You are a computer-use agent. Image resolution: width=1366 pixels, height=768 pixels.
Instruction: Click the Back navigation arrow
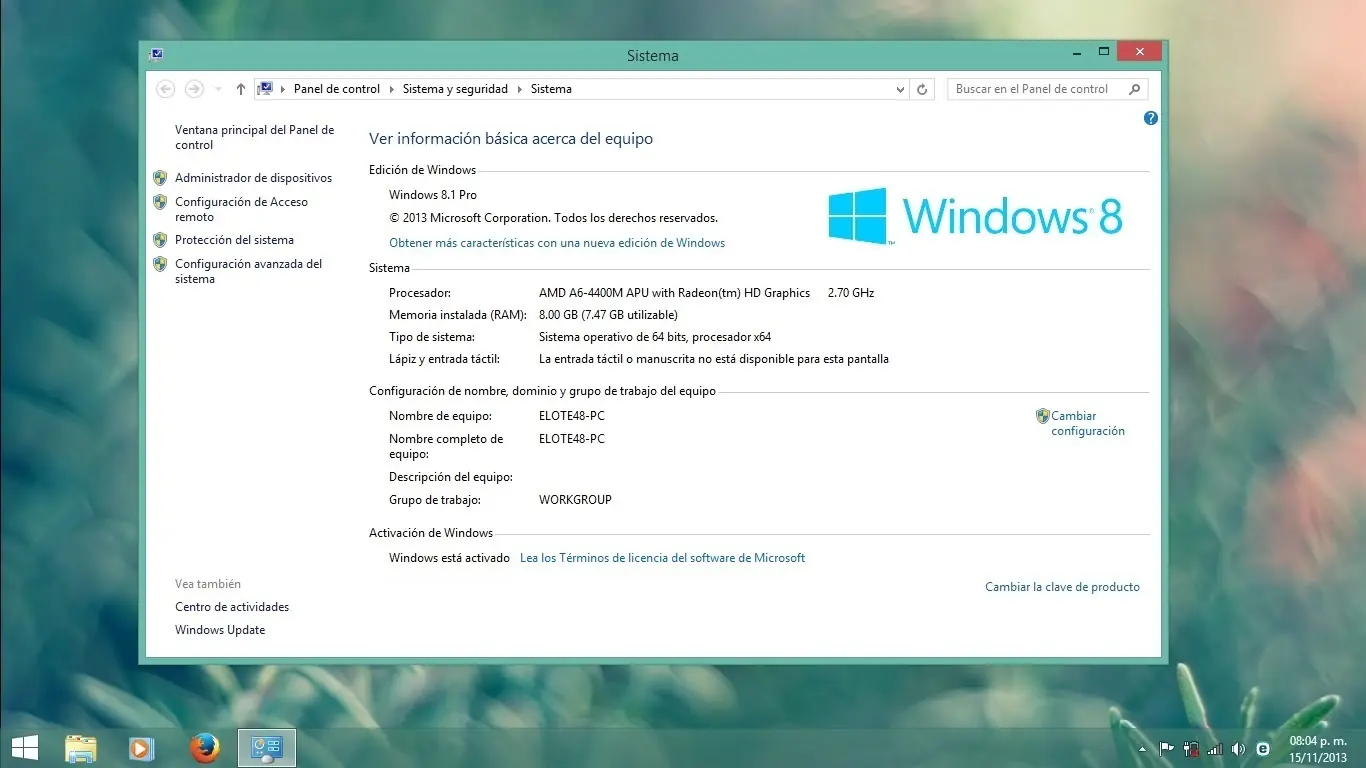point(166,89)
